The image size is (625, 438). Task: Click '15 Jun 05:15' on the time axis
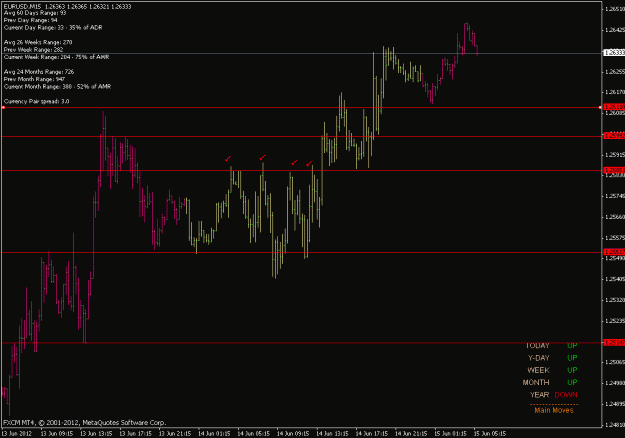[490, 434]
